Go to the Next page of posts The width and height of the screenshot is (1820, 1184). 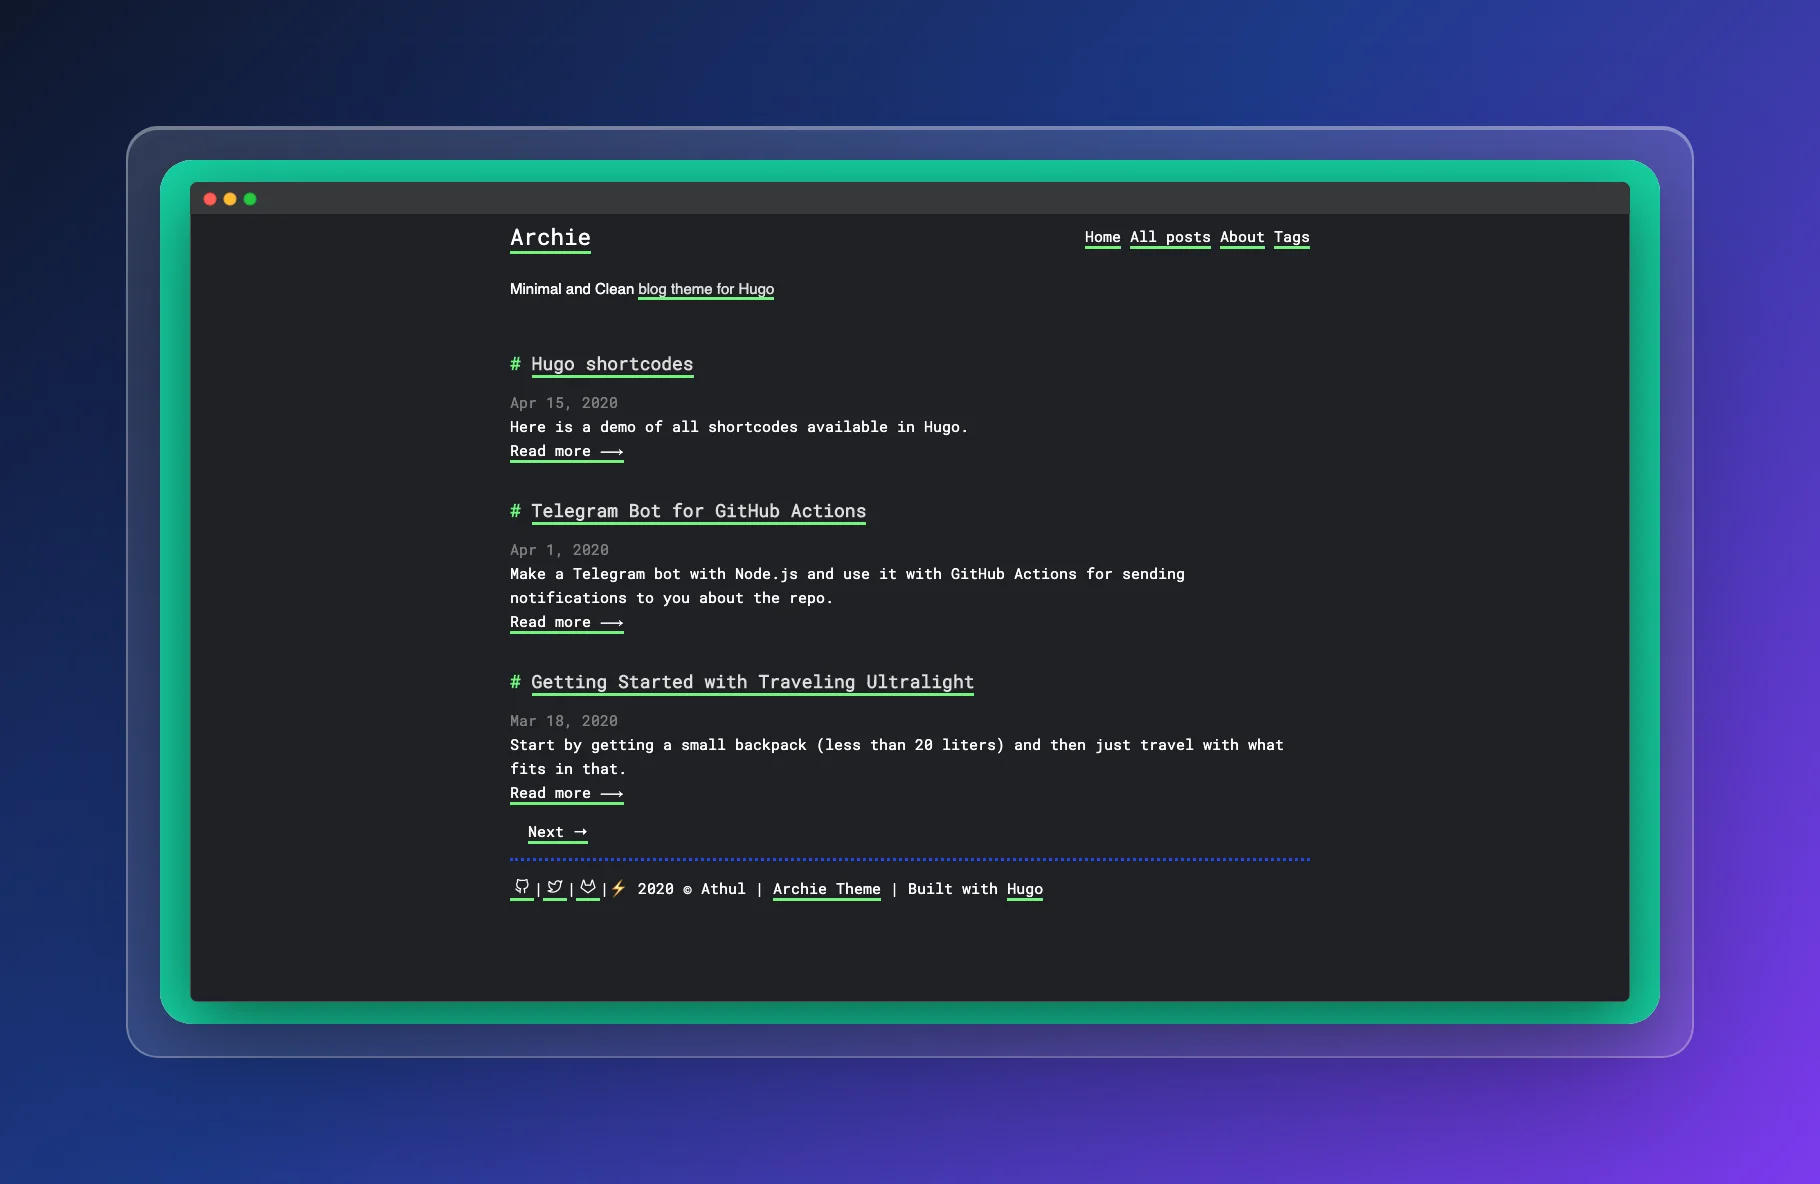click(x=557, y=832)
